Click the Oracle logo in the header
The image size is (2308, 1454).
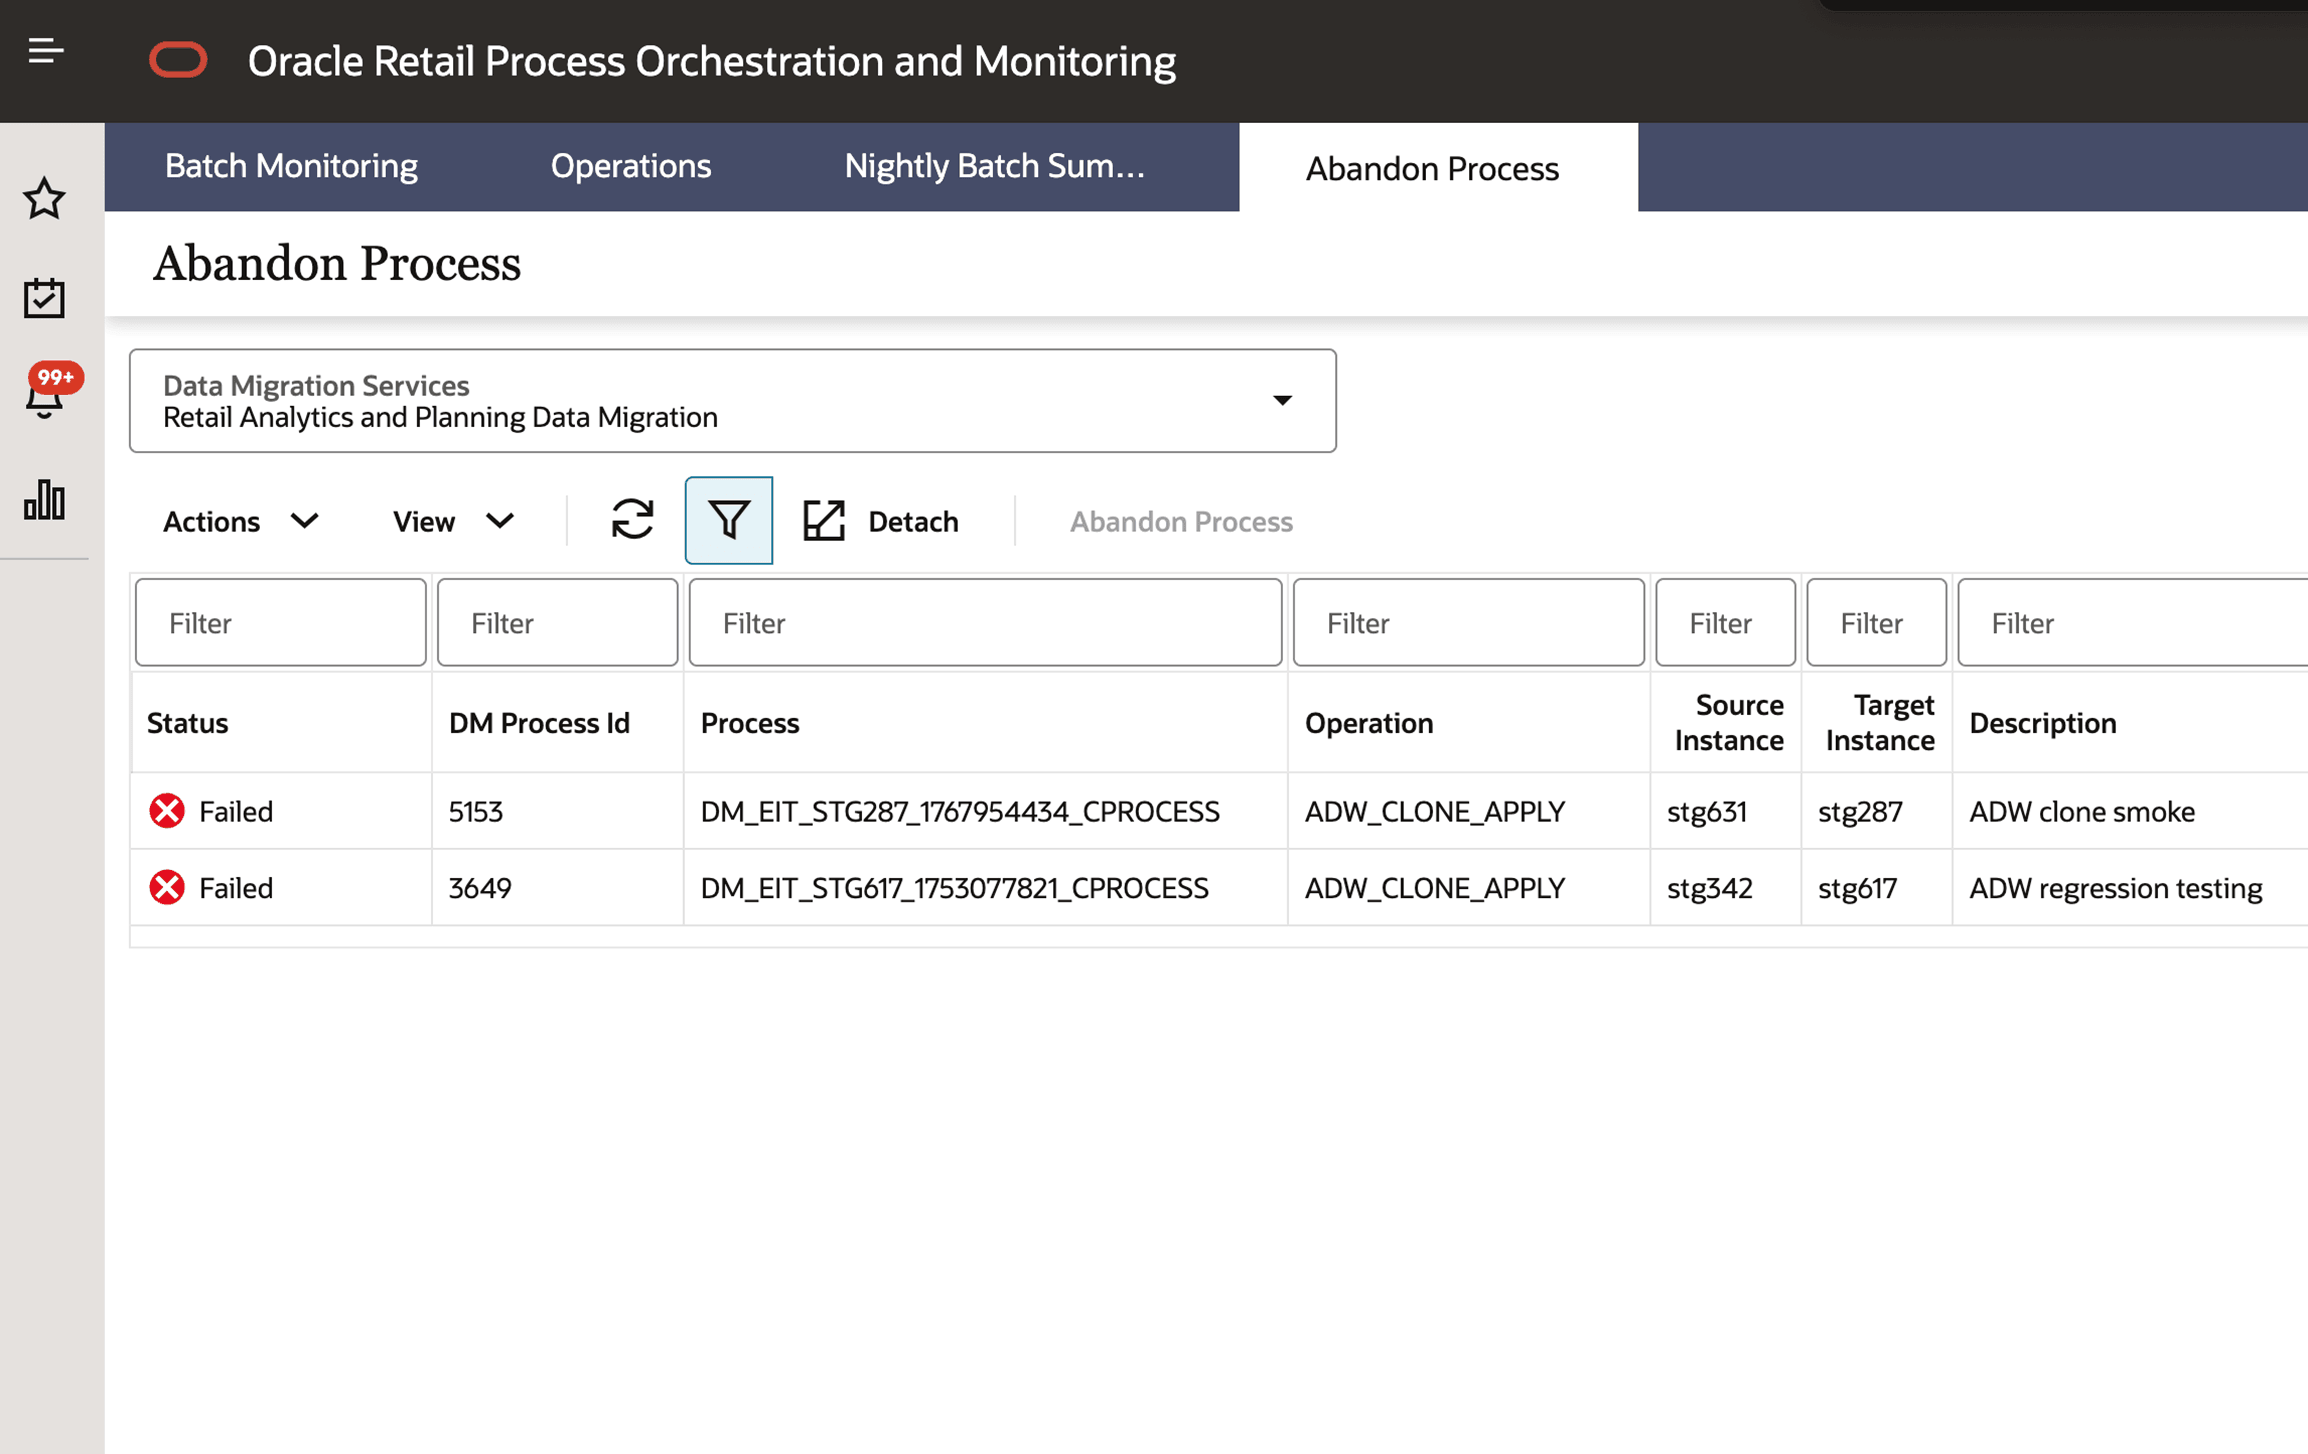point(179,59)
